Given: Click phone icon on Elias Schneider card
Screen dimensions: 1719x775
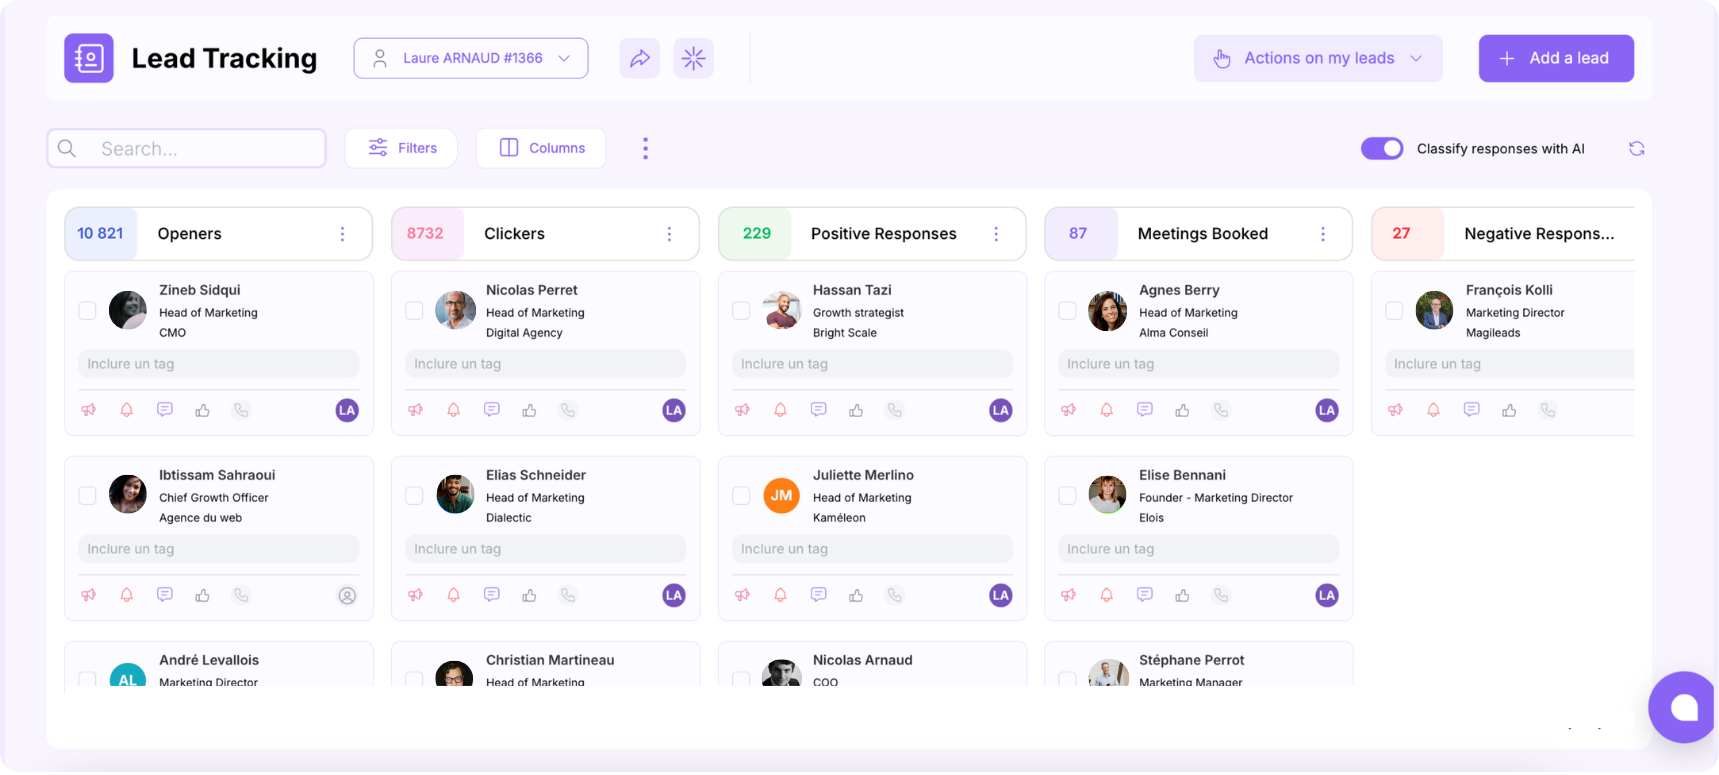Looking at the screenshot, I should click(568, 595).
